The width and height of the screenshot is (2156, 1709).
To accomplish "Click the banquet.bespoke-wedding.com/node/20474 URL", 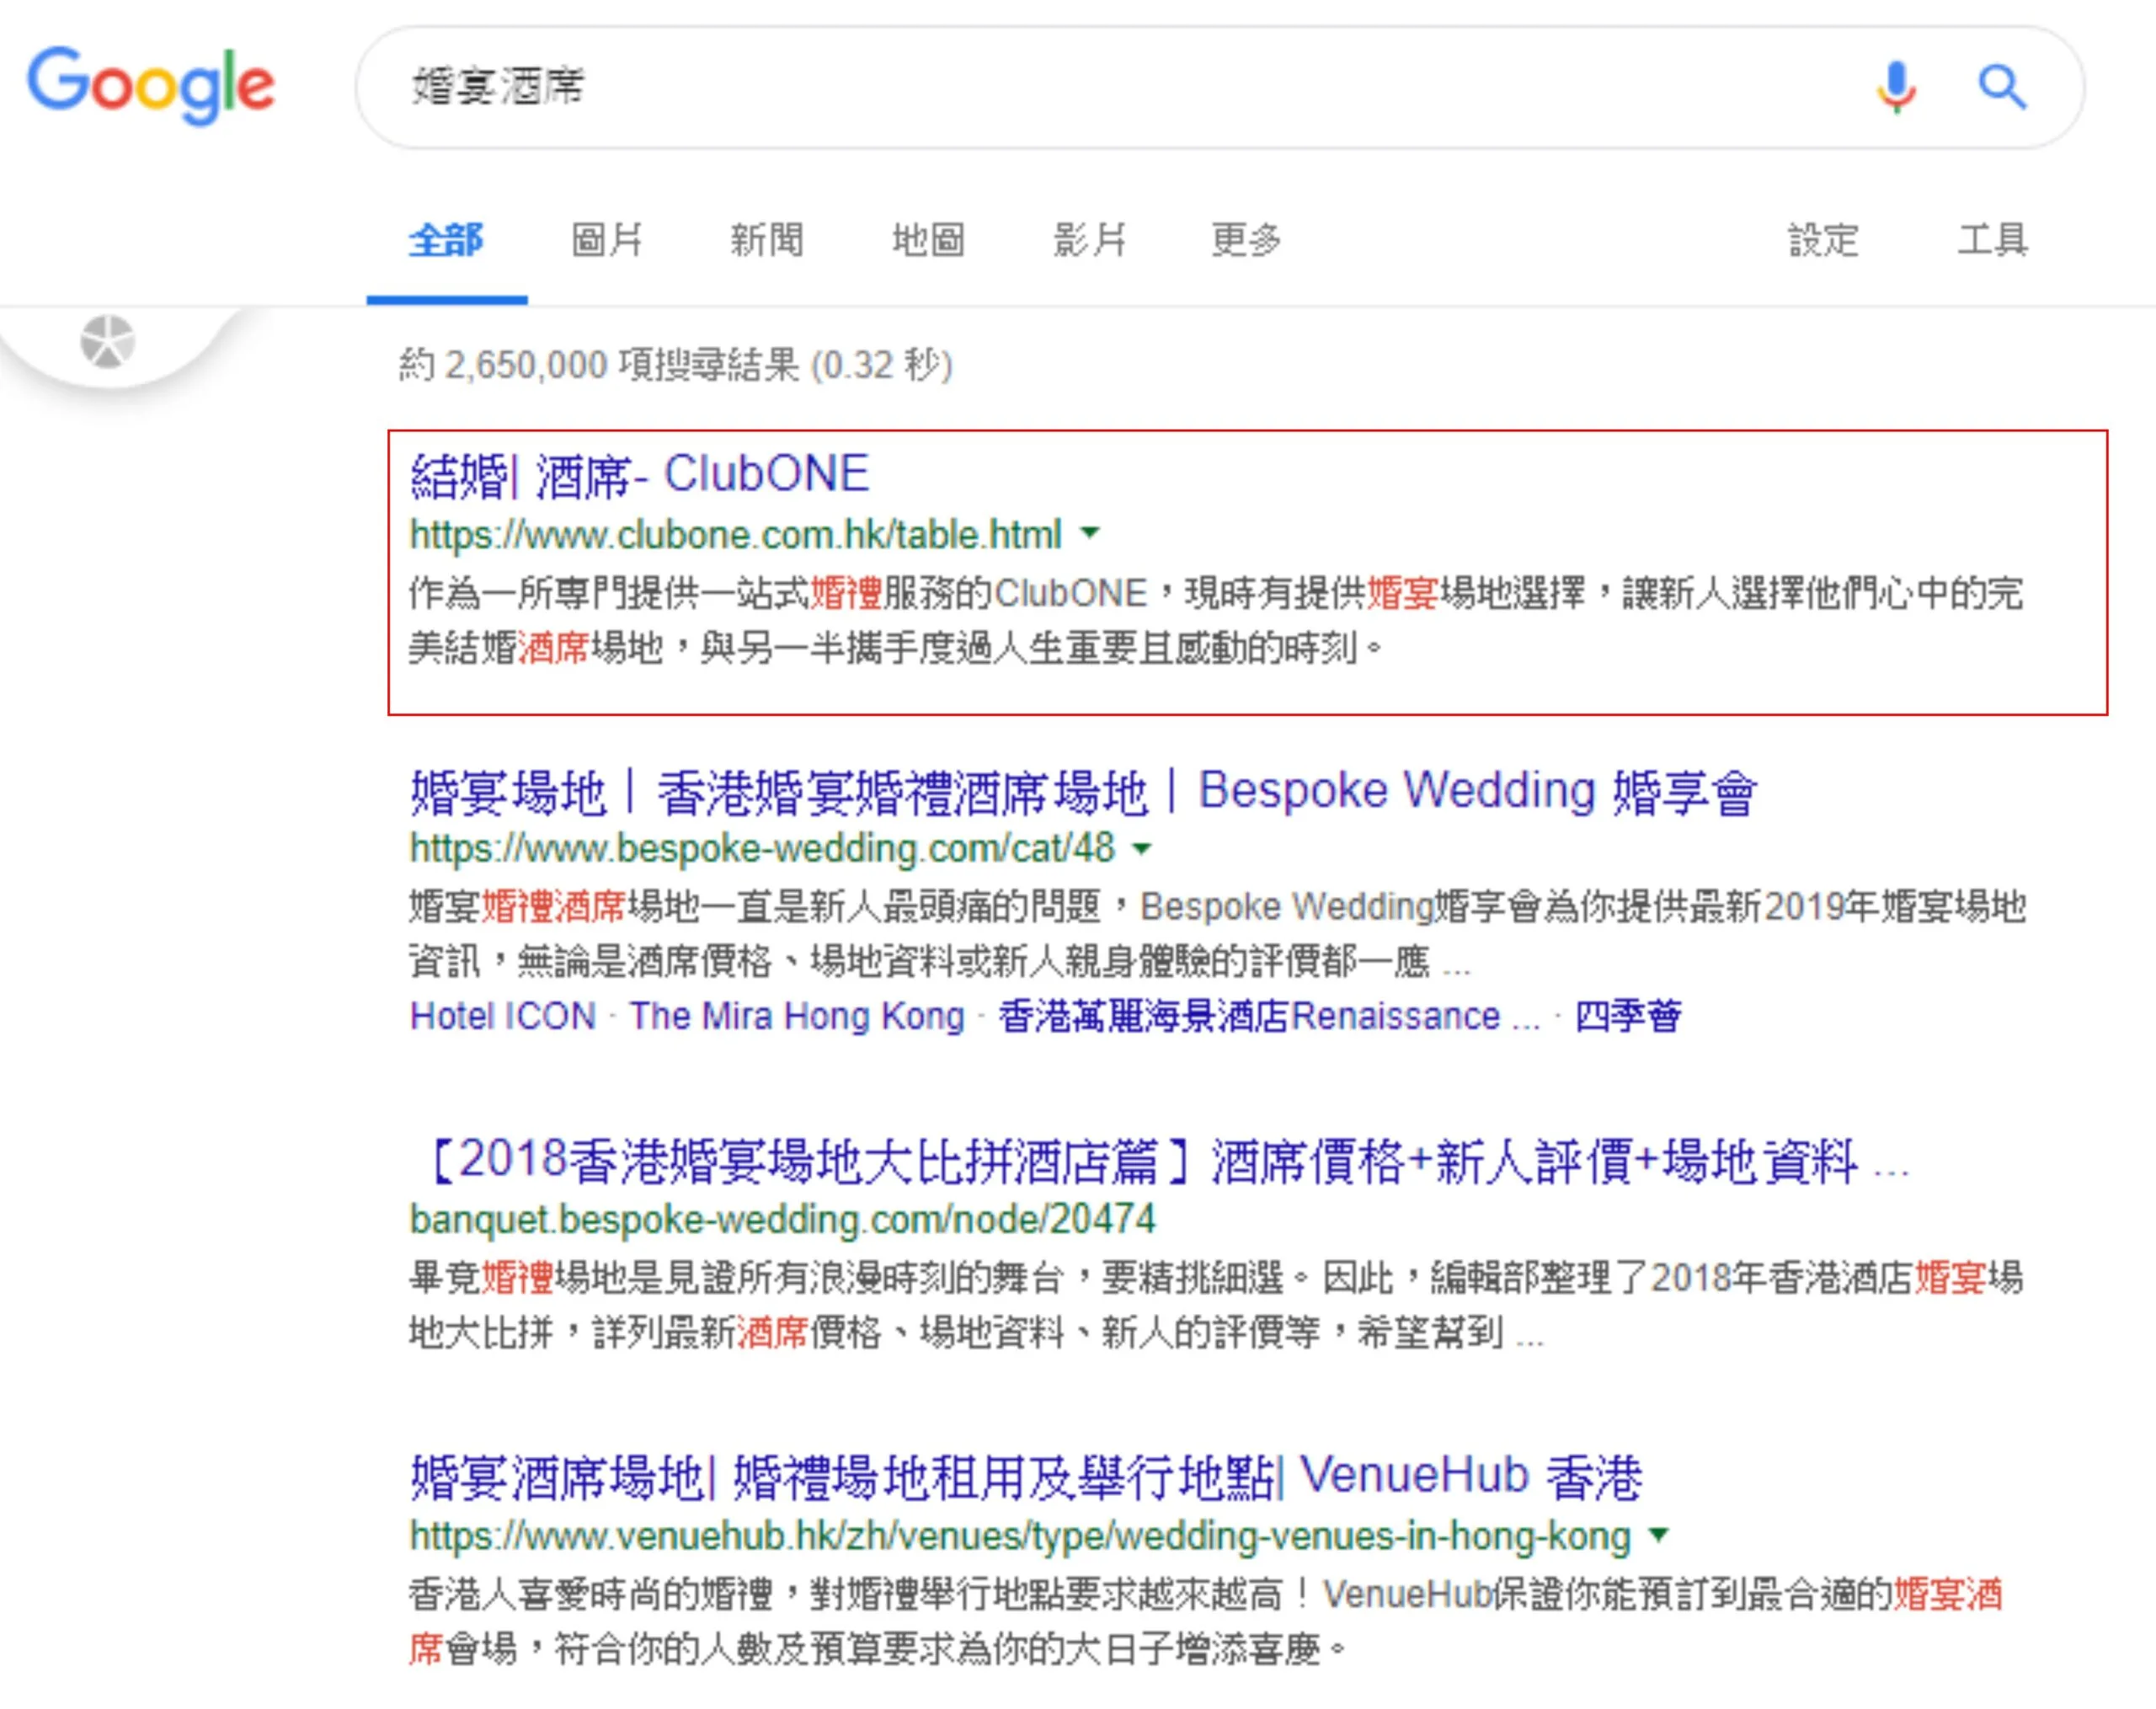I will [x=783, y=1220].
